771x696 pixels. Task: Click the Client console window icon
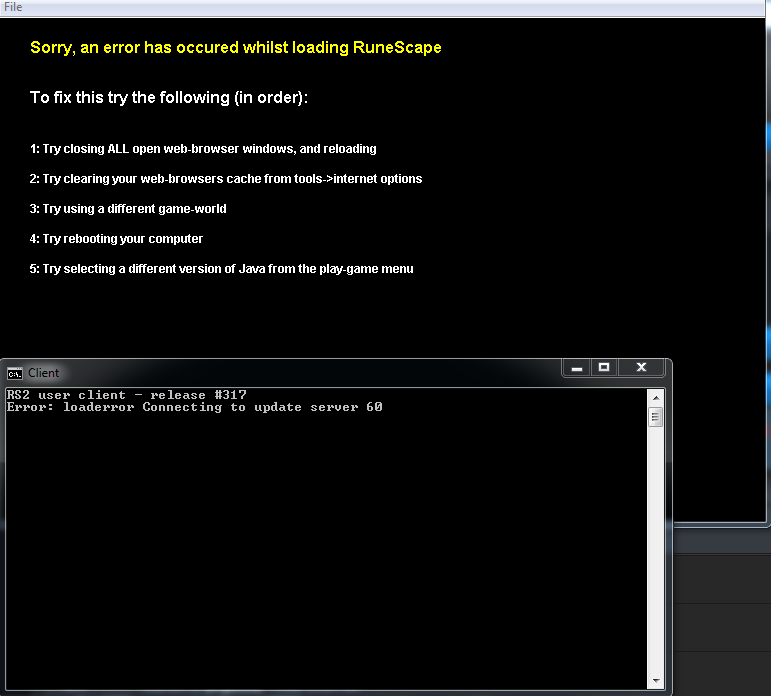click(15, 374)
